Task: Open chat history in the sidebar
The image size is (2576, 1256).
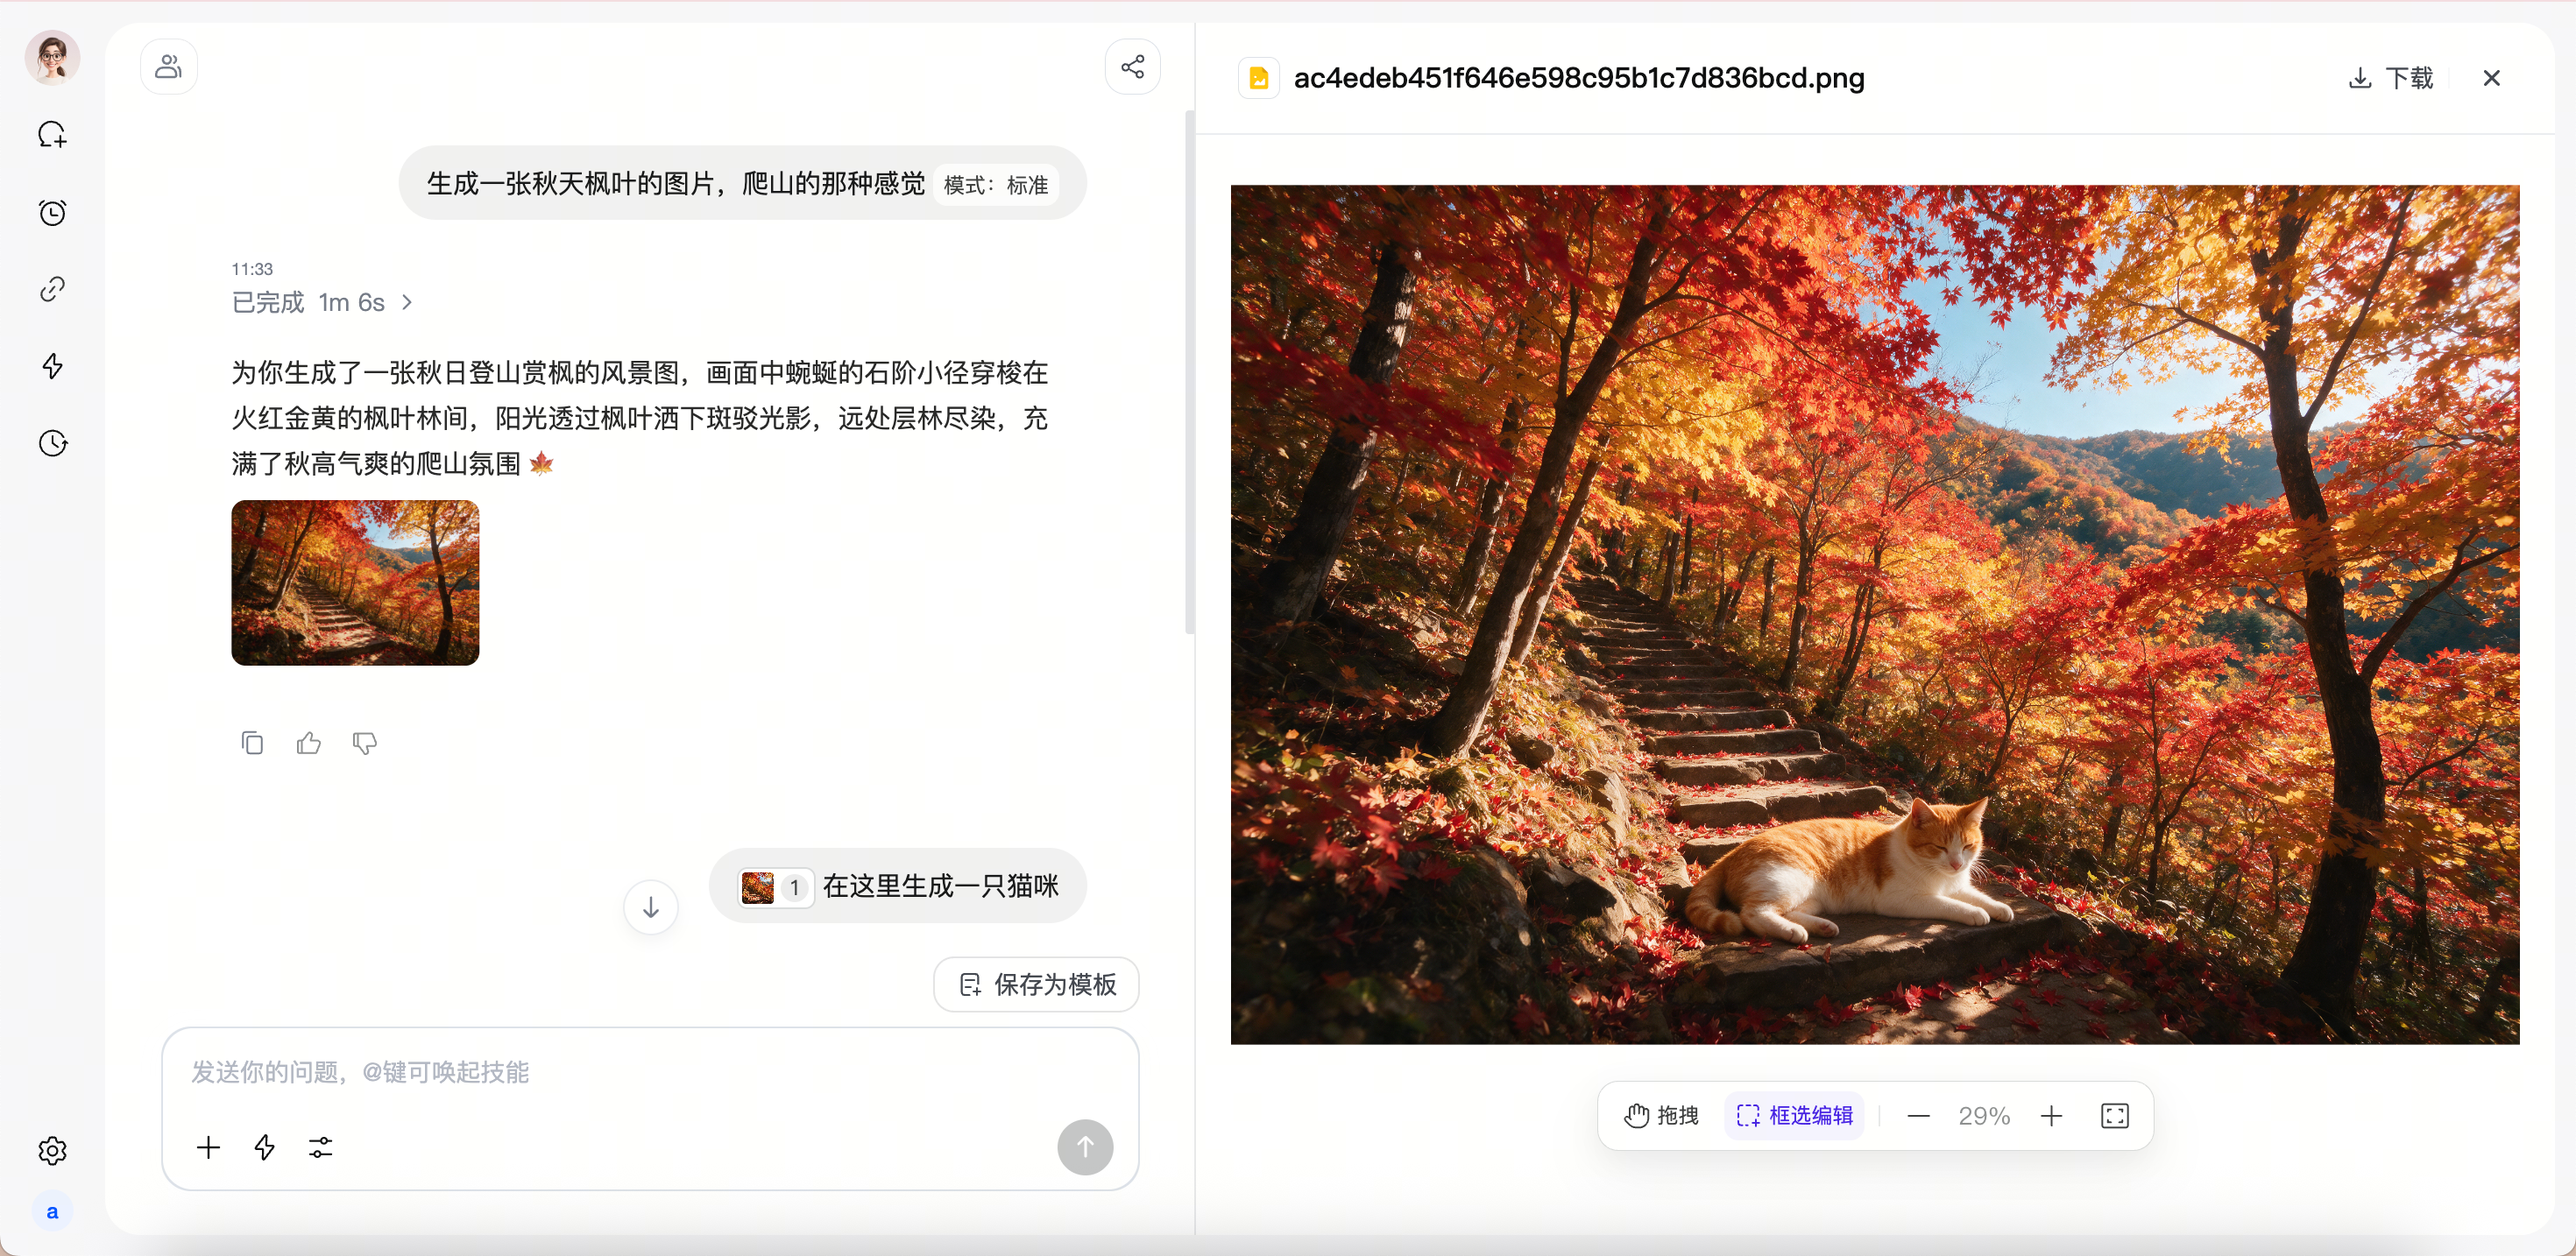Action: coord(52,443)
